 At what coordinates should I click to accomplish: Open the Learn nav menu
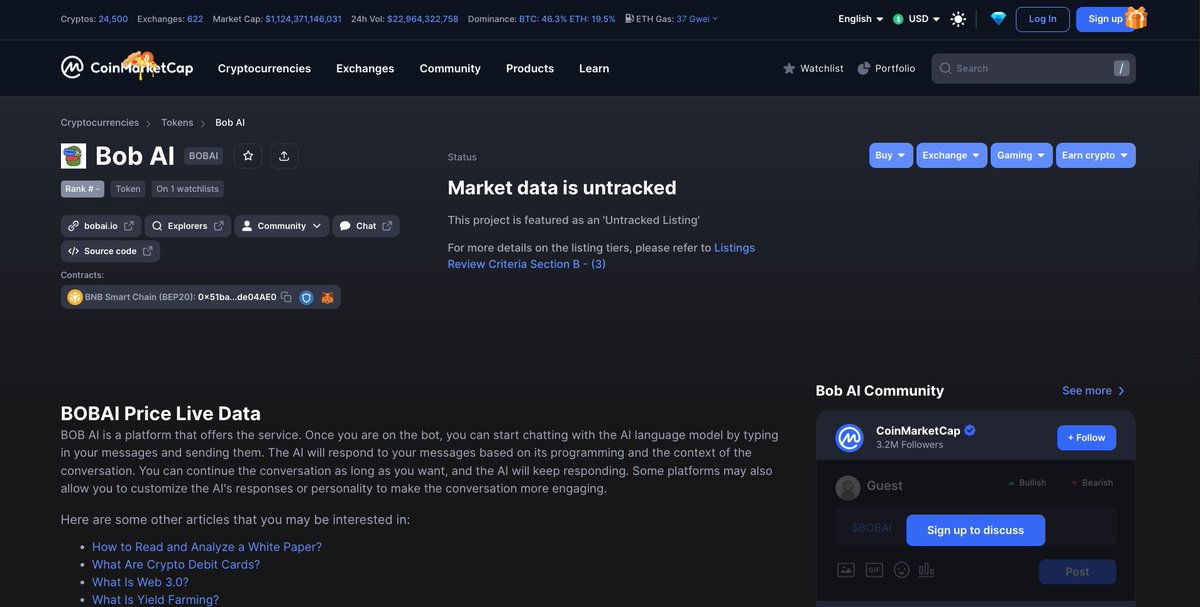click(x=594, y=68)
